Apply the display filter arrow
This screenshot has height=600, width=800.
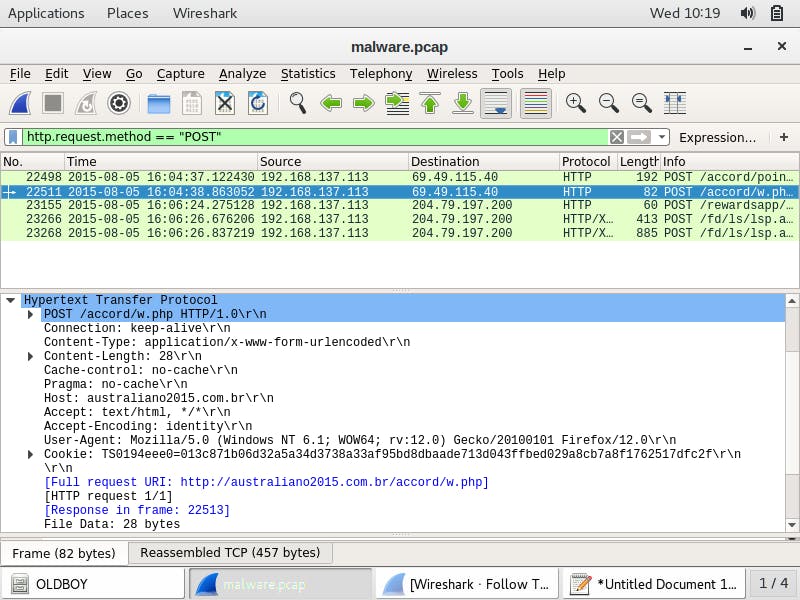click(x=639, y=137)
